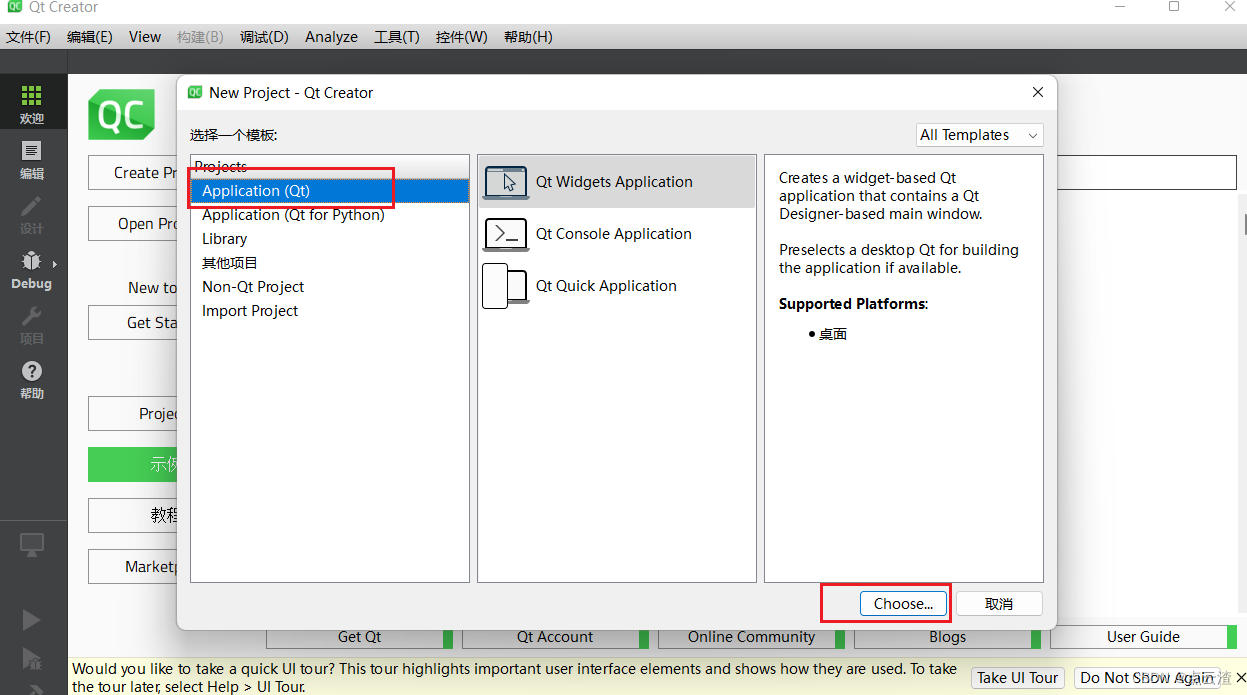1247x695 pixels.
Task: Click the QC logo on welcome page
Action: point(122,115)
